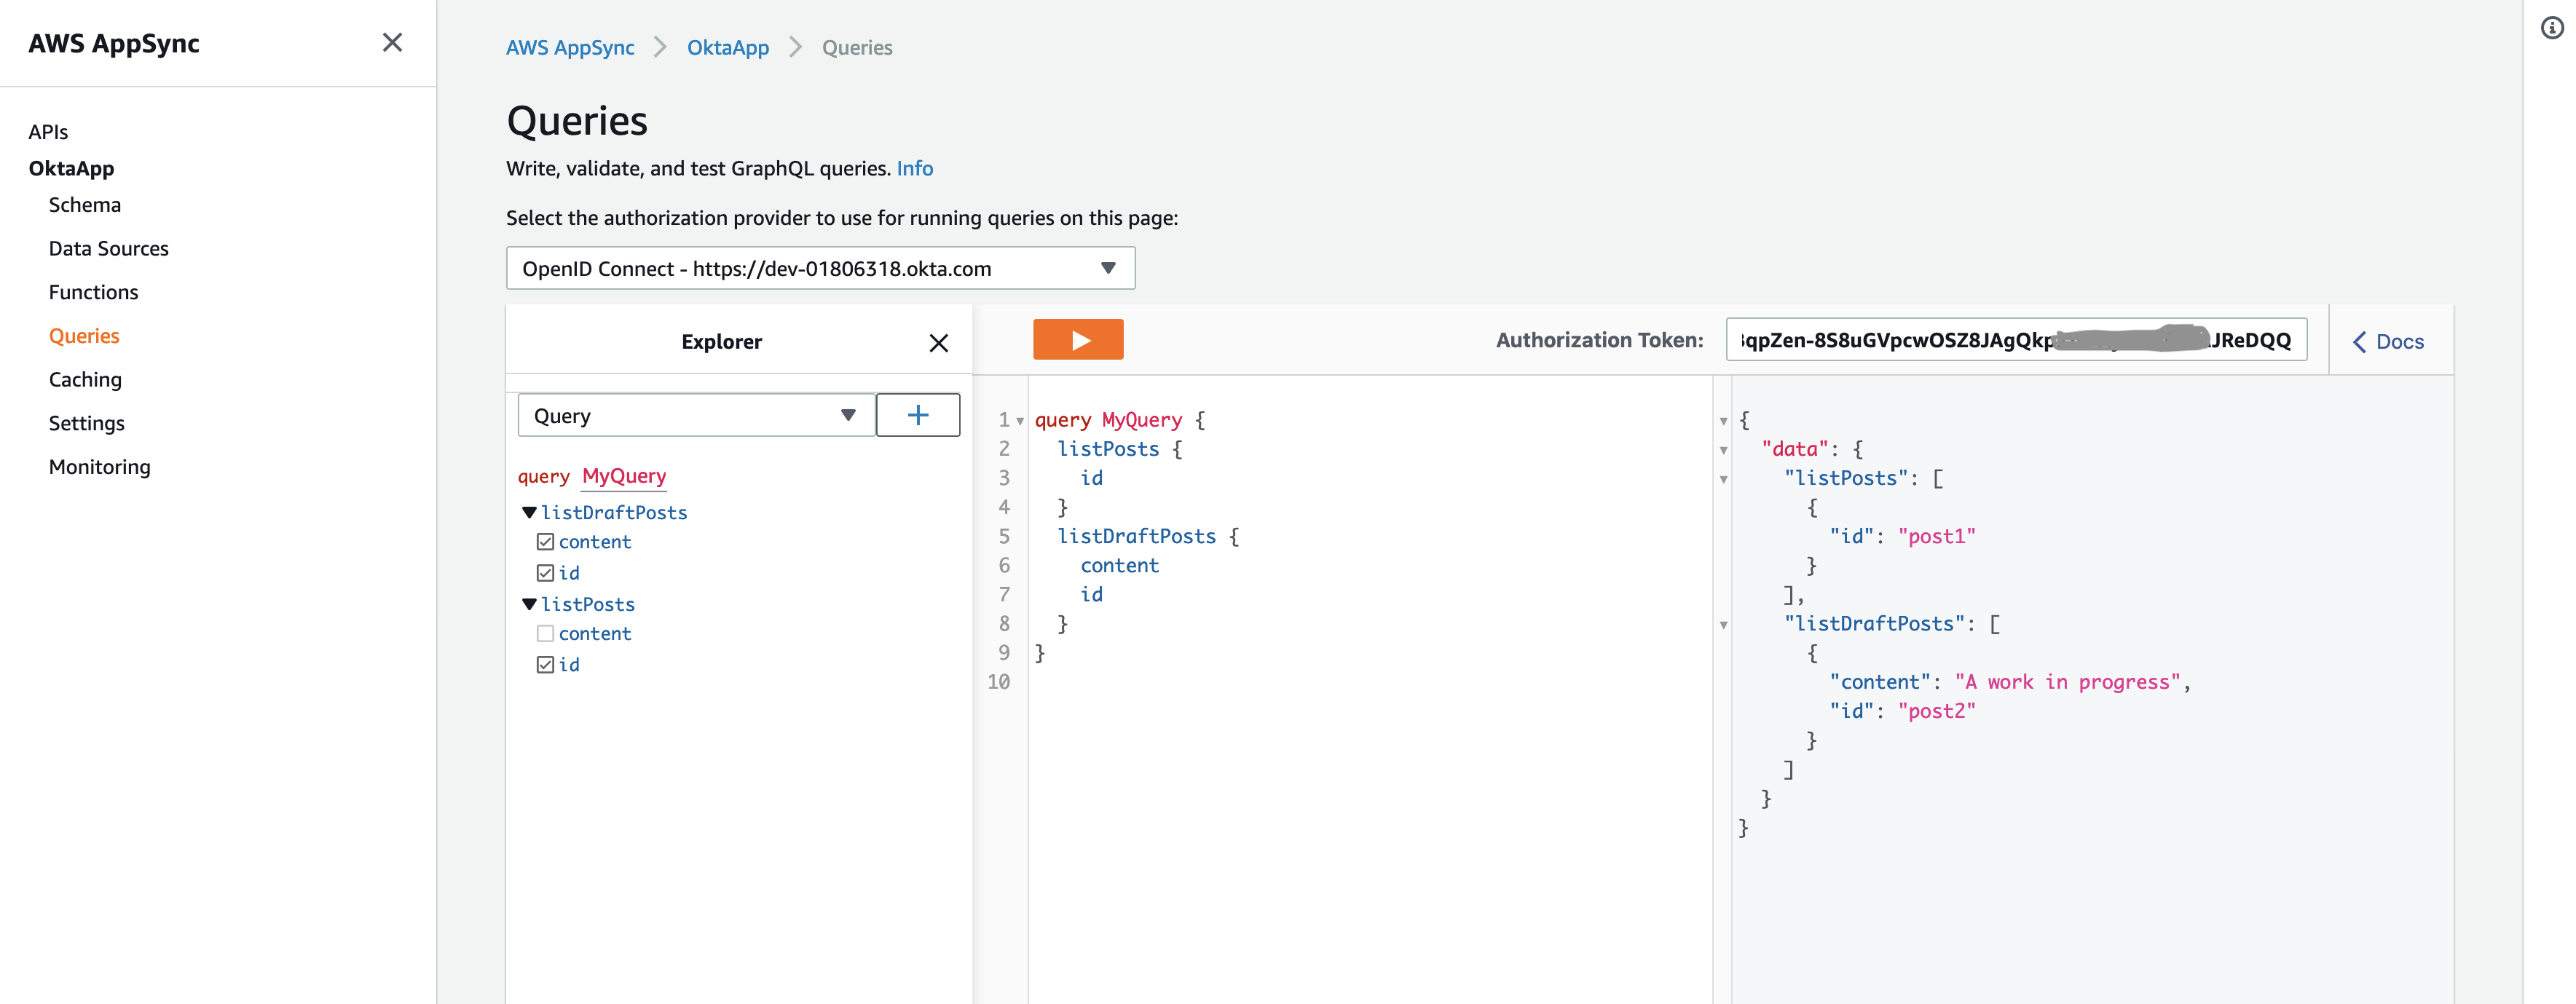Click the info circle icon at top right

tap(2551, 28)
